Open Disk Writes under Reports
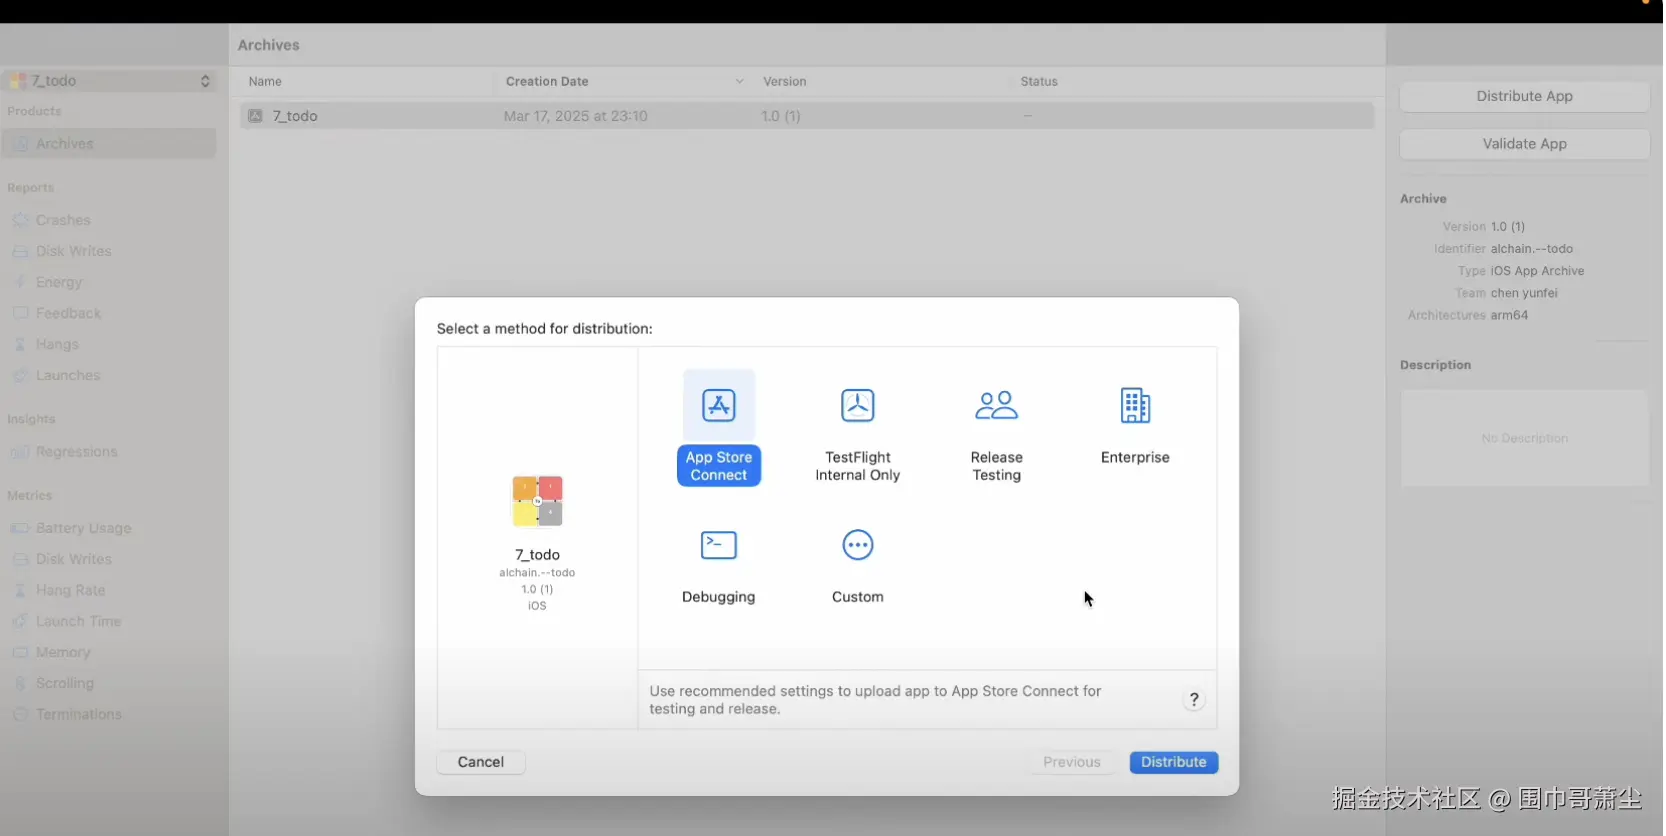This screenshot has height=836, width=1666. [x=73, y=251]
